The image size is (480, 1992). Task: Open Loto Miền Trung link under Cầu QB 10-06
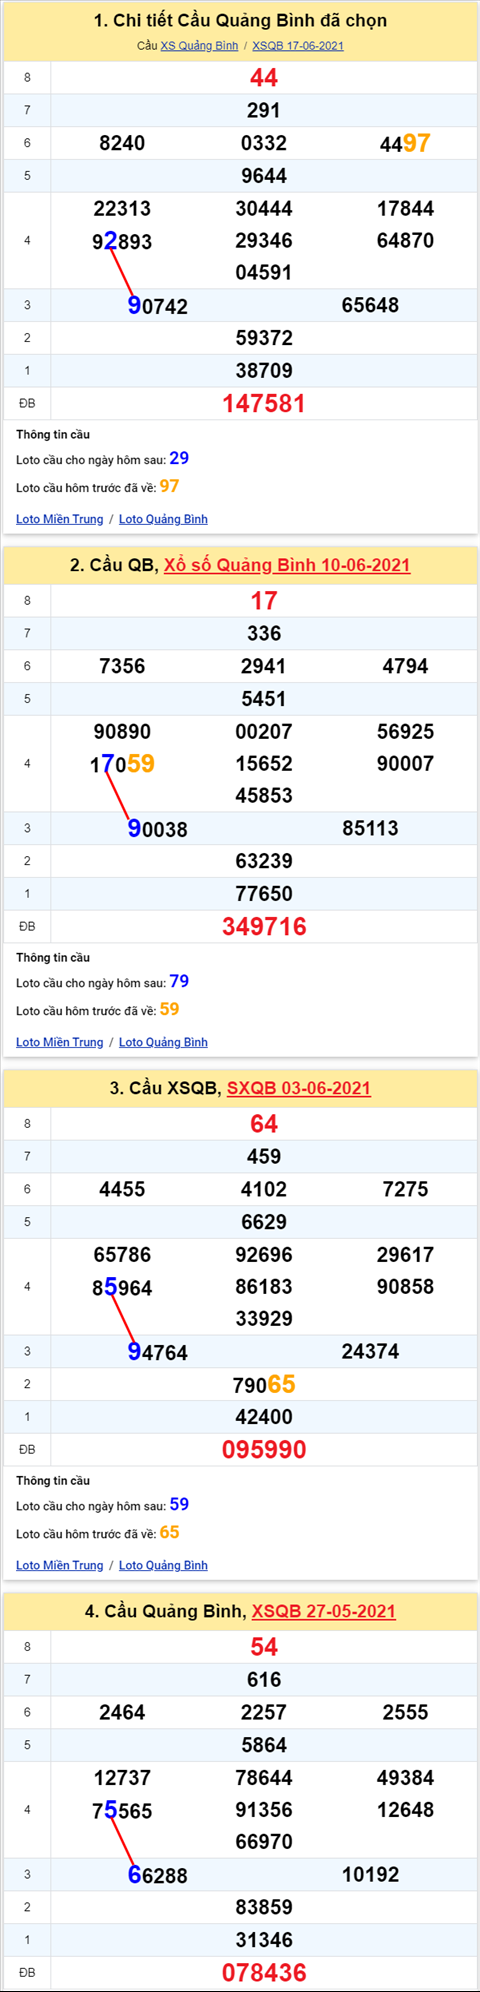coord(59,1042)
